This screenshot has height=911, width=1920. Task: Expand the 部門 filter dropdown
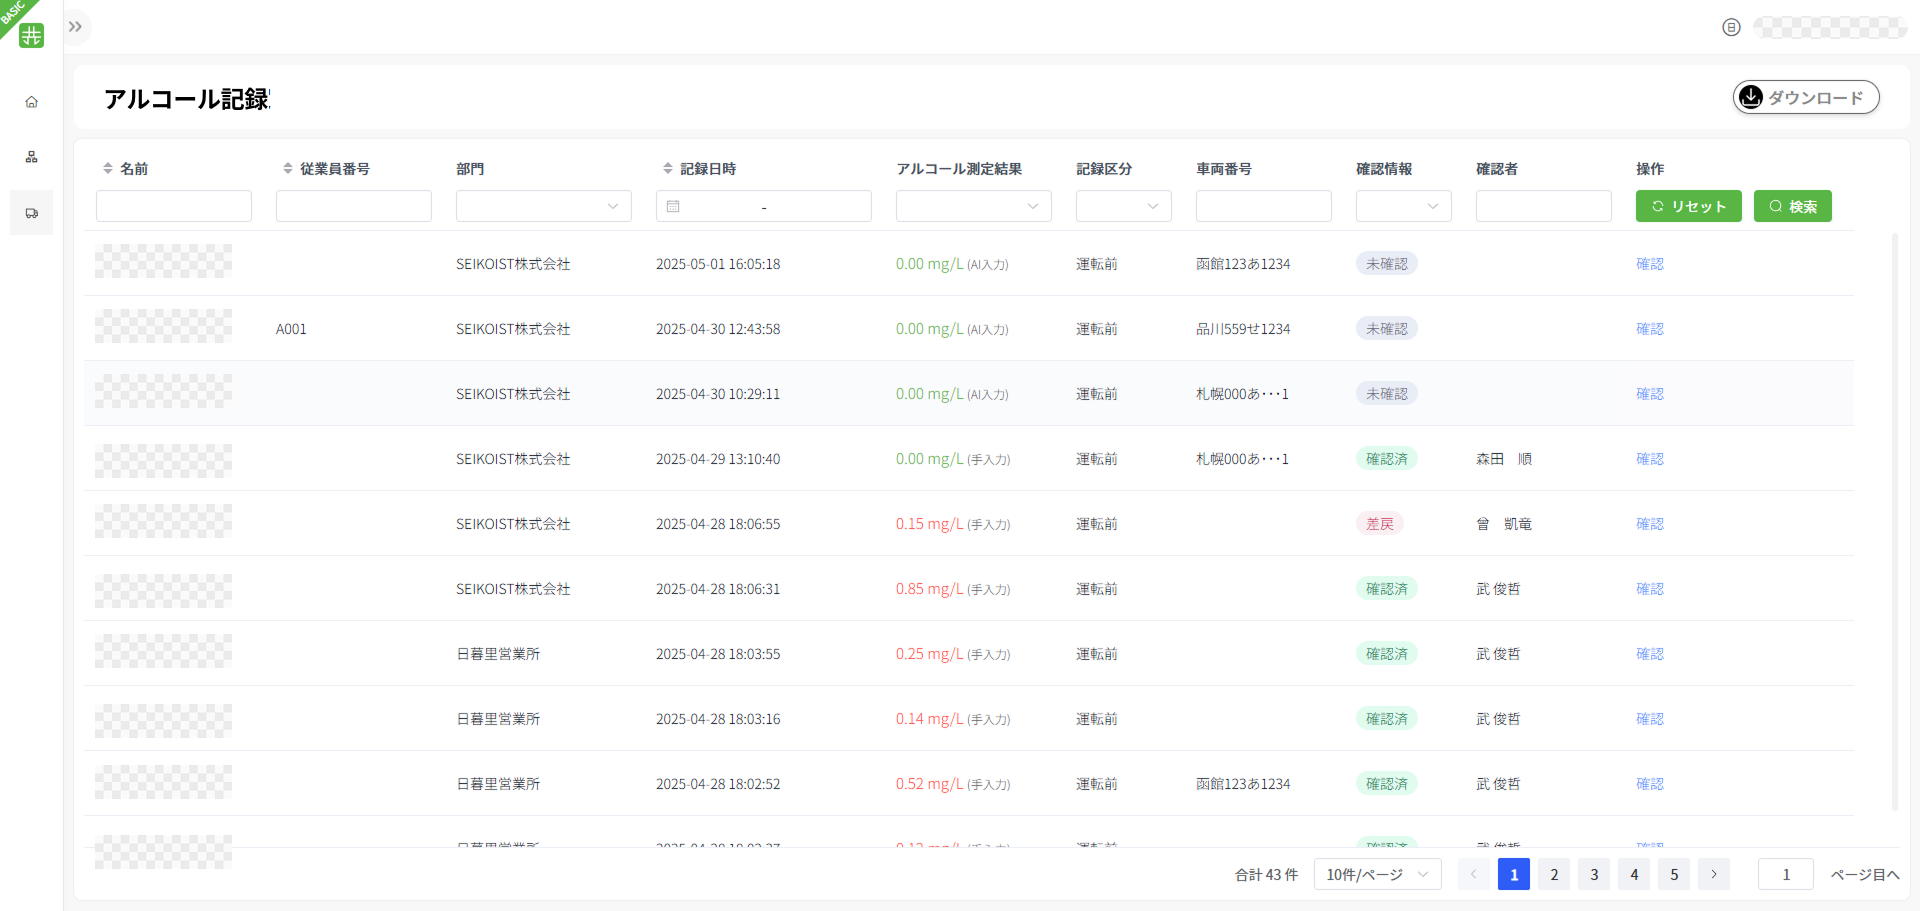(x=543, y=207)
